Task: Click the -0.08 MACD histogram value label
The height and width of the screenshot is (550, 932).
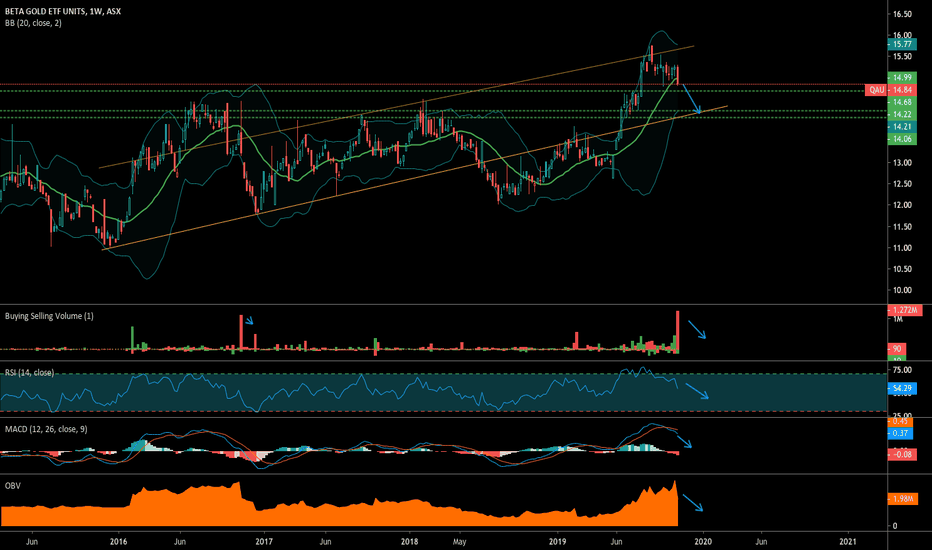Action: pos(902,454)
